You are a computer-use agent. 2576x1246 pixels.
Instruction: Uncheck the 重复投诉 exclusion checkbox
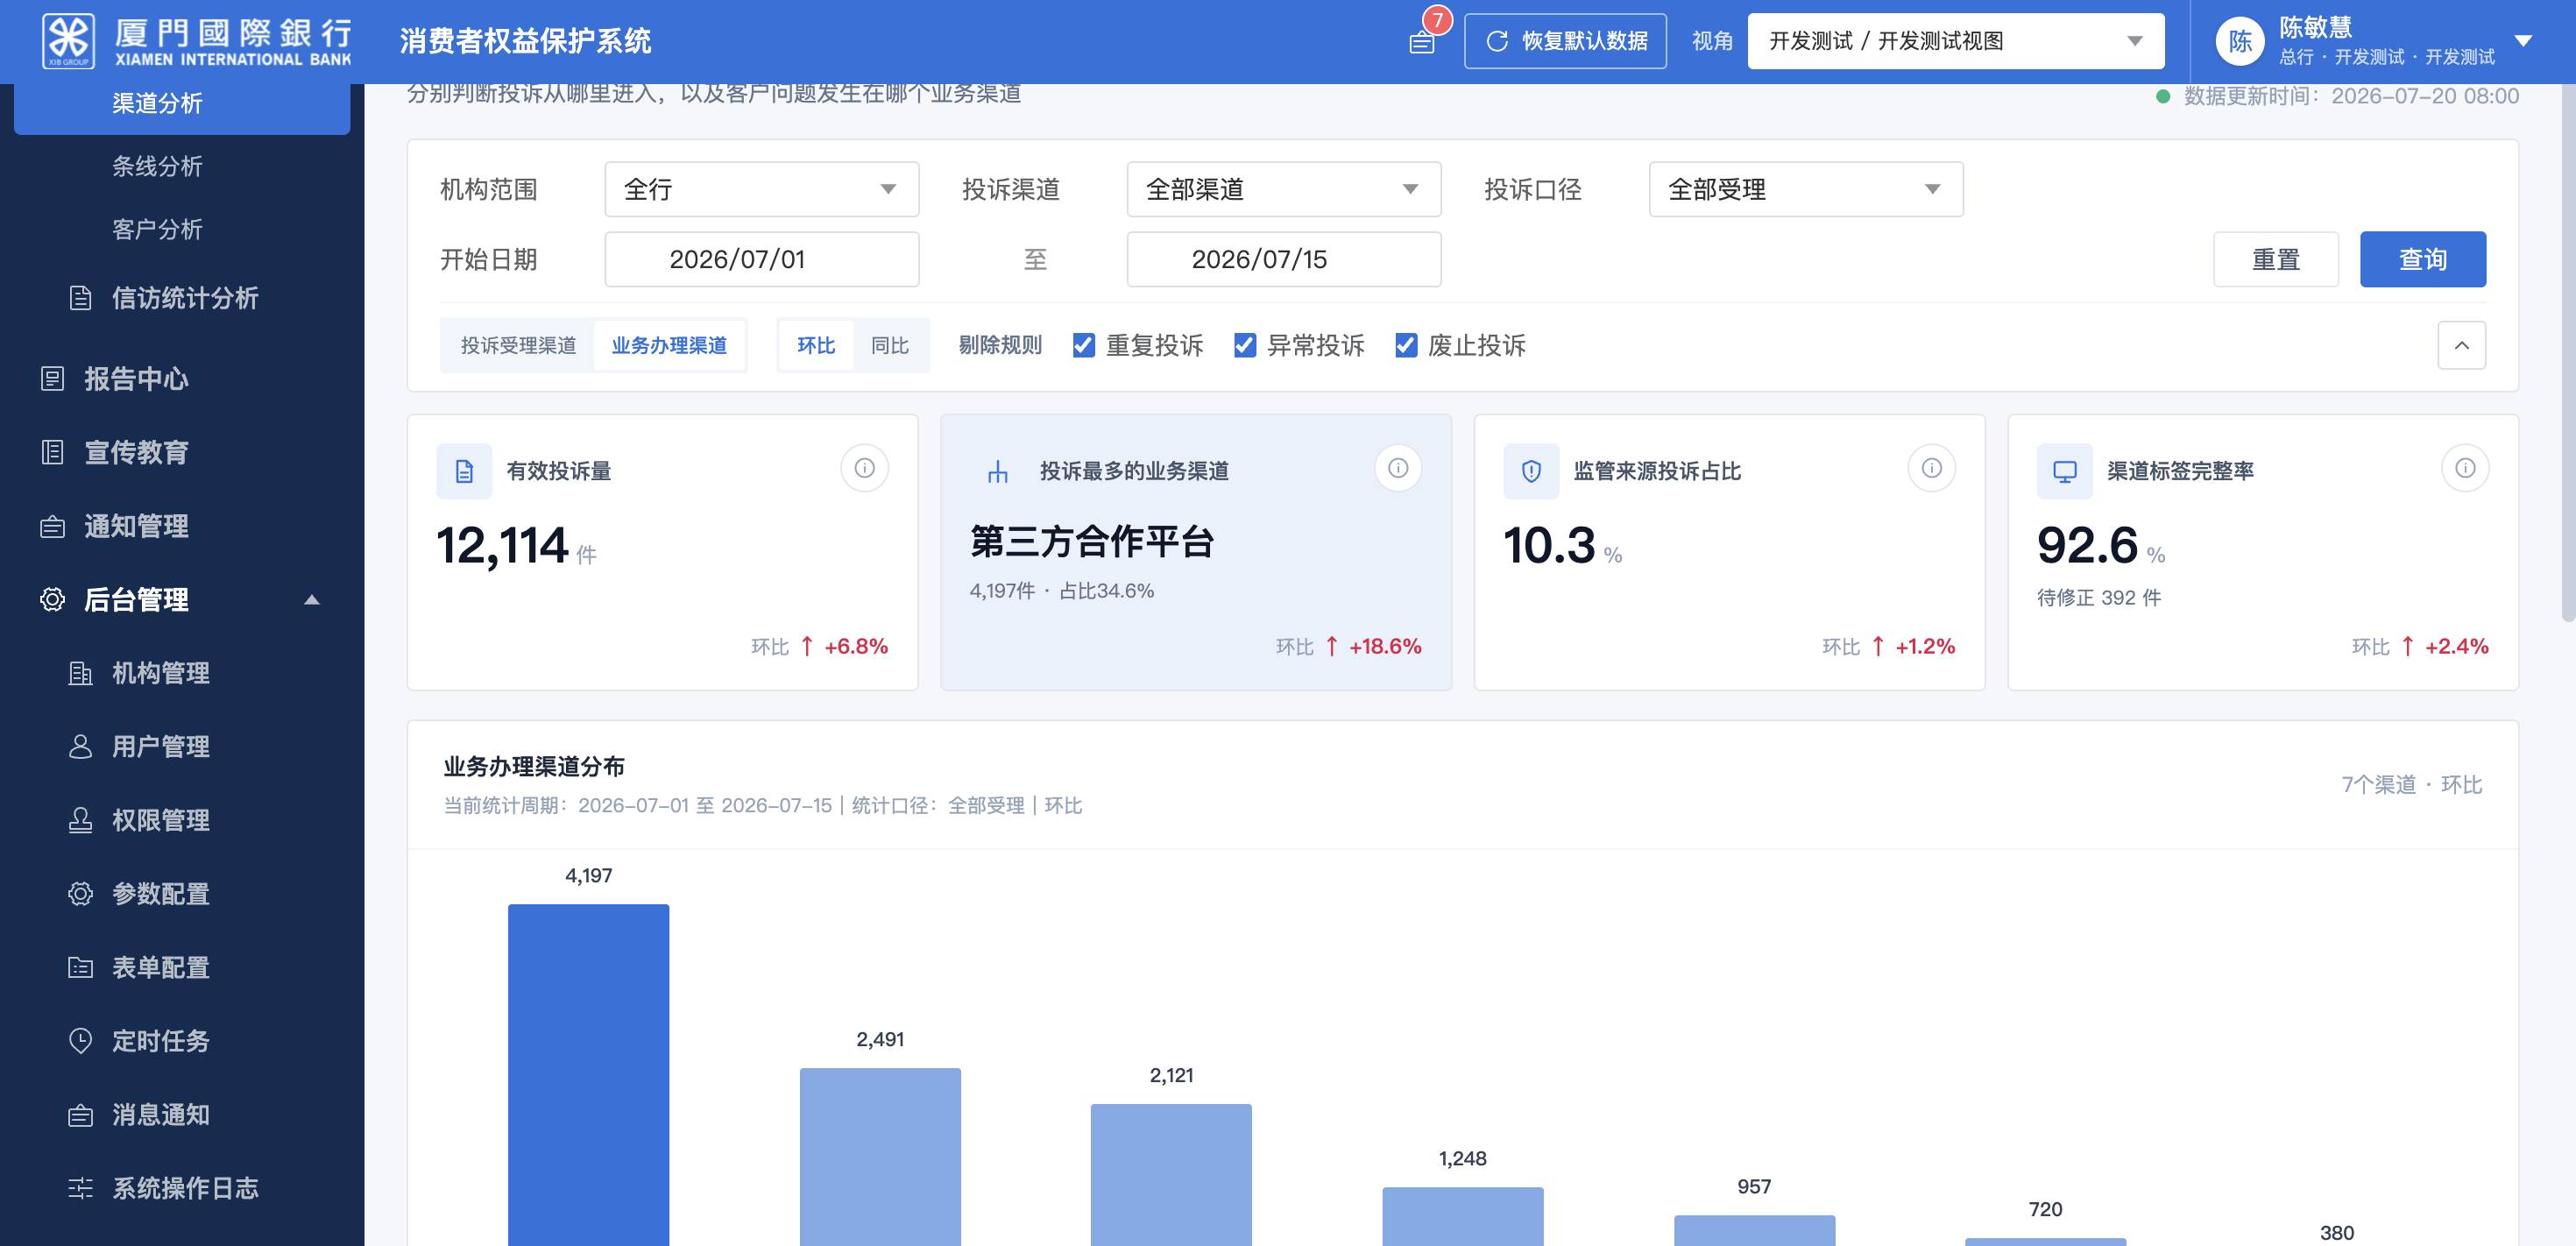click(x=1083, y=345)
